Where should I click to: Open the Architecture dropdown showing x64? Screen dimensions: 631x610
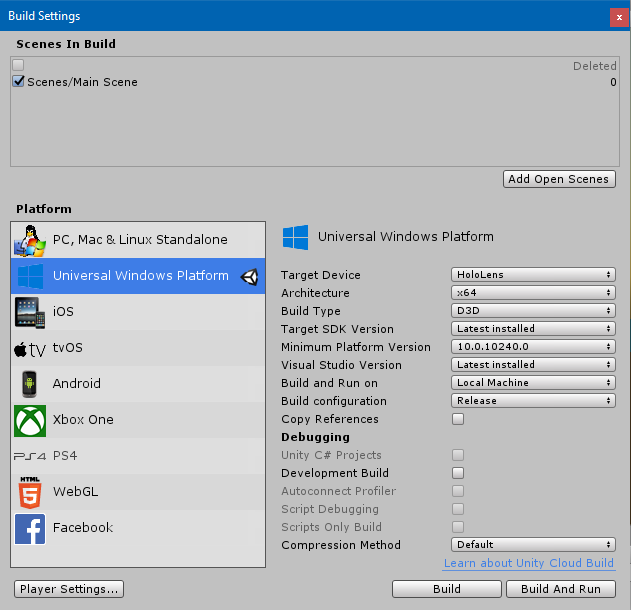(533, 293)
